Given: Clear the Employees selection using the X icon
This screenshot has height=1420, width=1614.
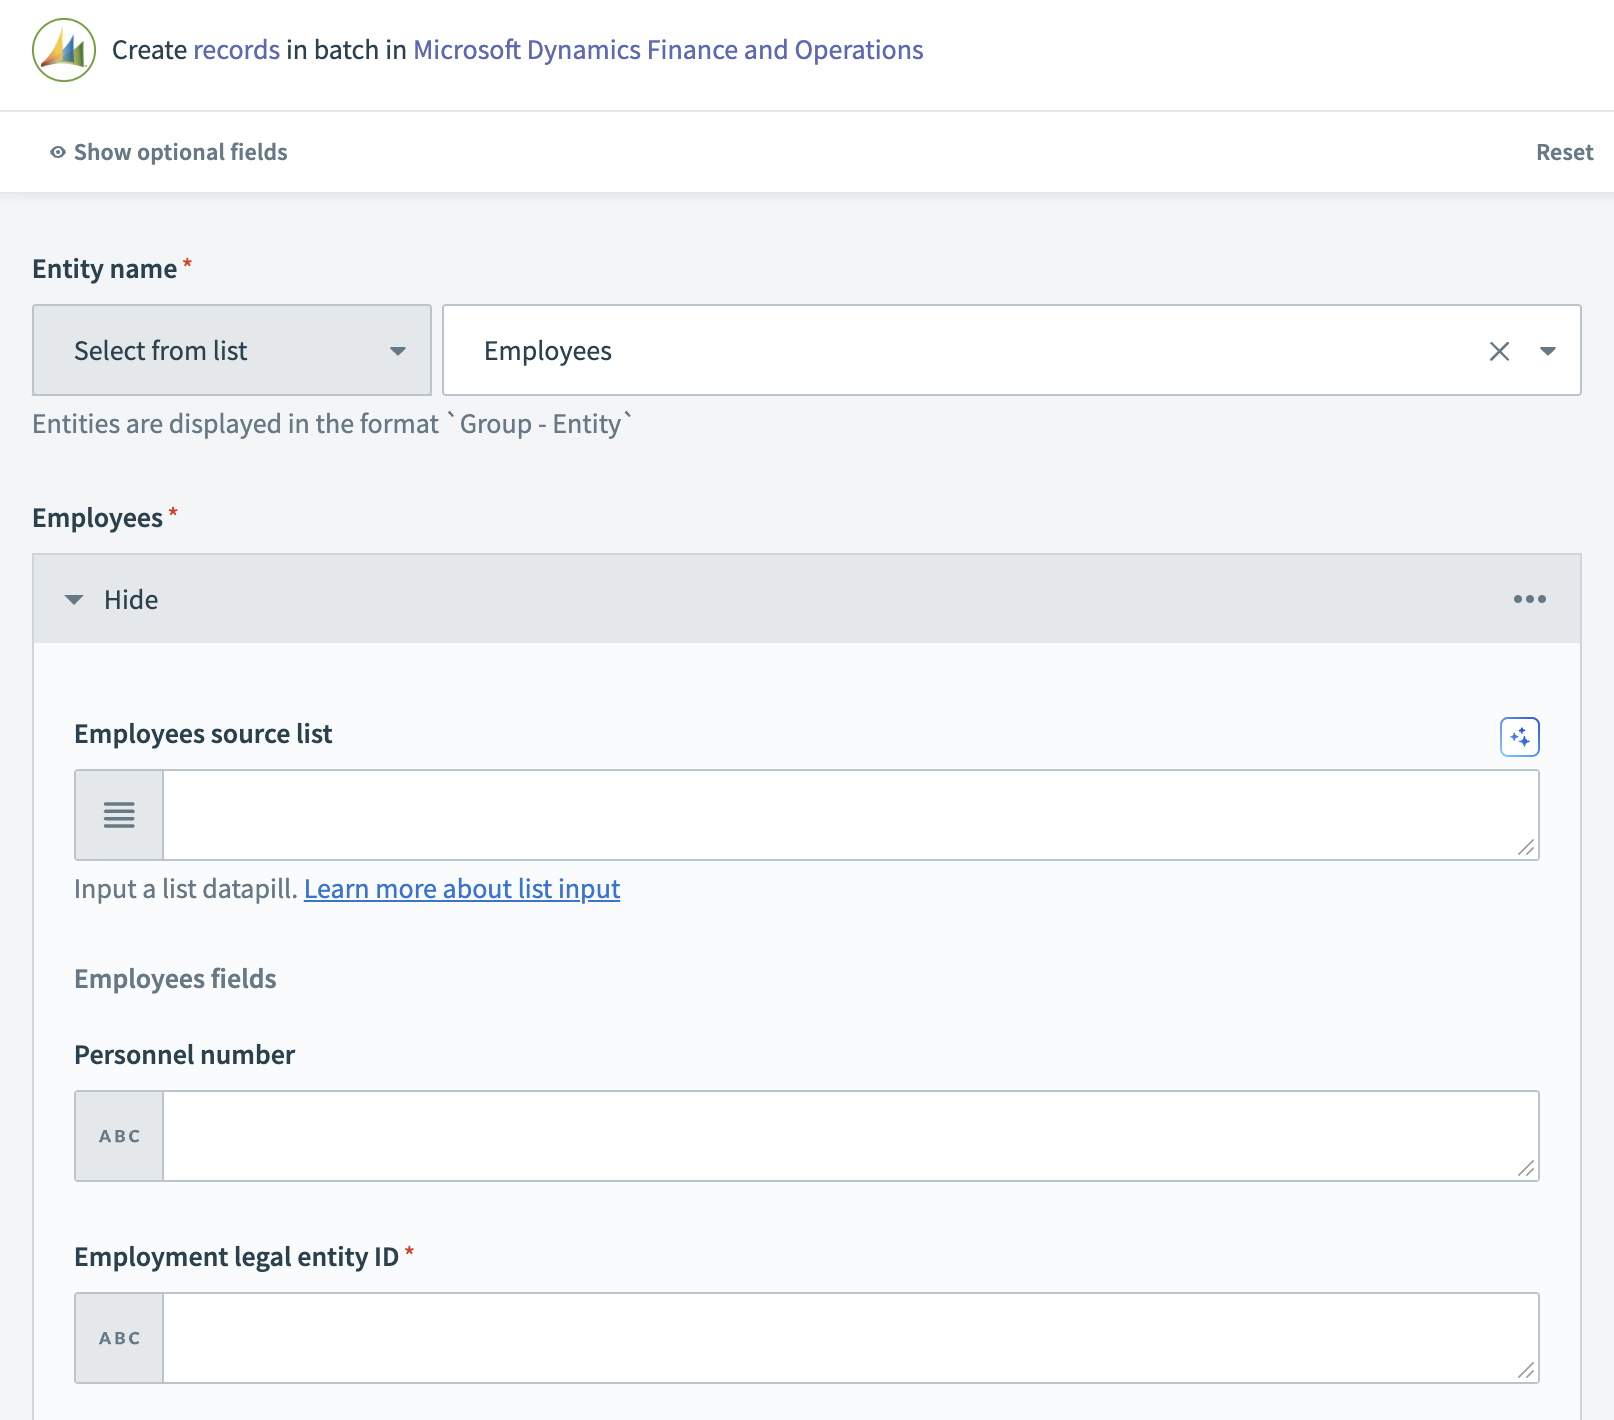Looking at the screenshot, I should pos(1499,351).
